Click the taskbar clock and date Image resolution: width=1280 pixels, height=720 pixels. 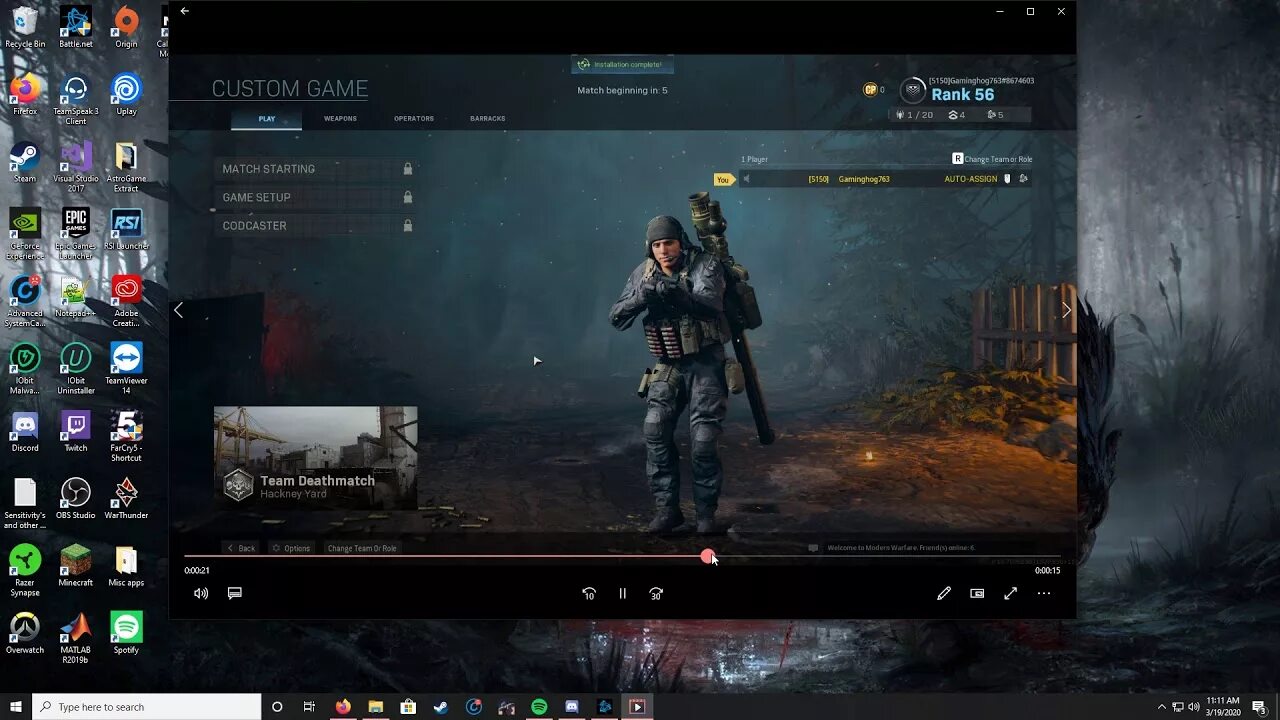(1223, 706)
